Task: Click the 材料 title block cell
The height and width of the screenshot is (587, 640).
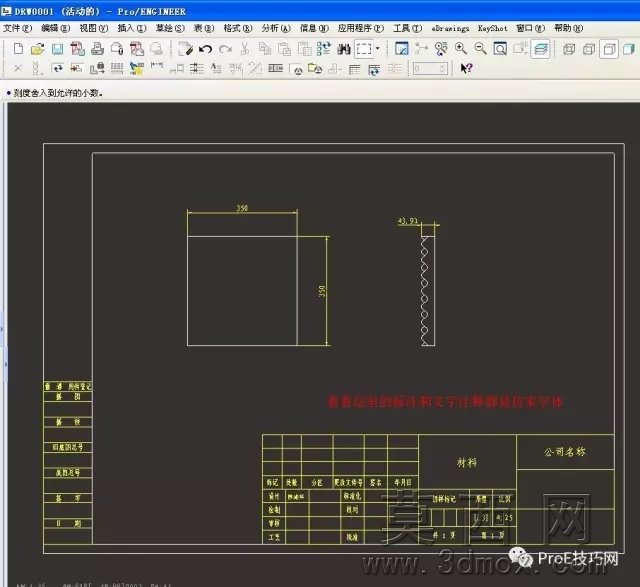Action: [x=467, y=462]
